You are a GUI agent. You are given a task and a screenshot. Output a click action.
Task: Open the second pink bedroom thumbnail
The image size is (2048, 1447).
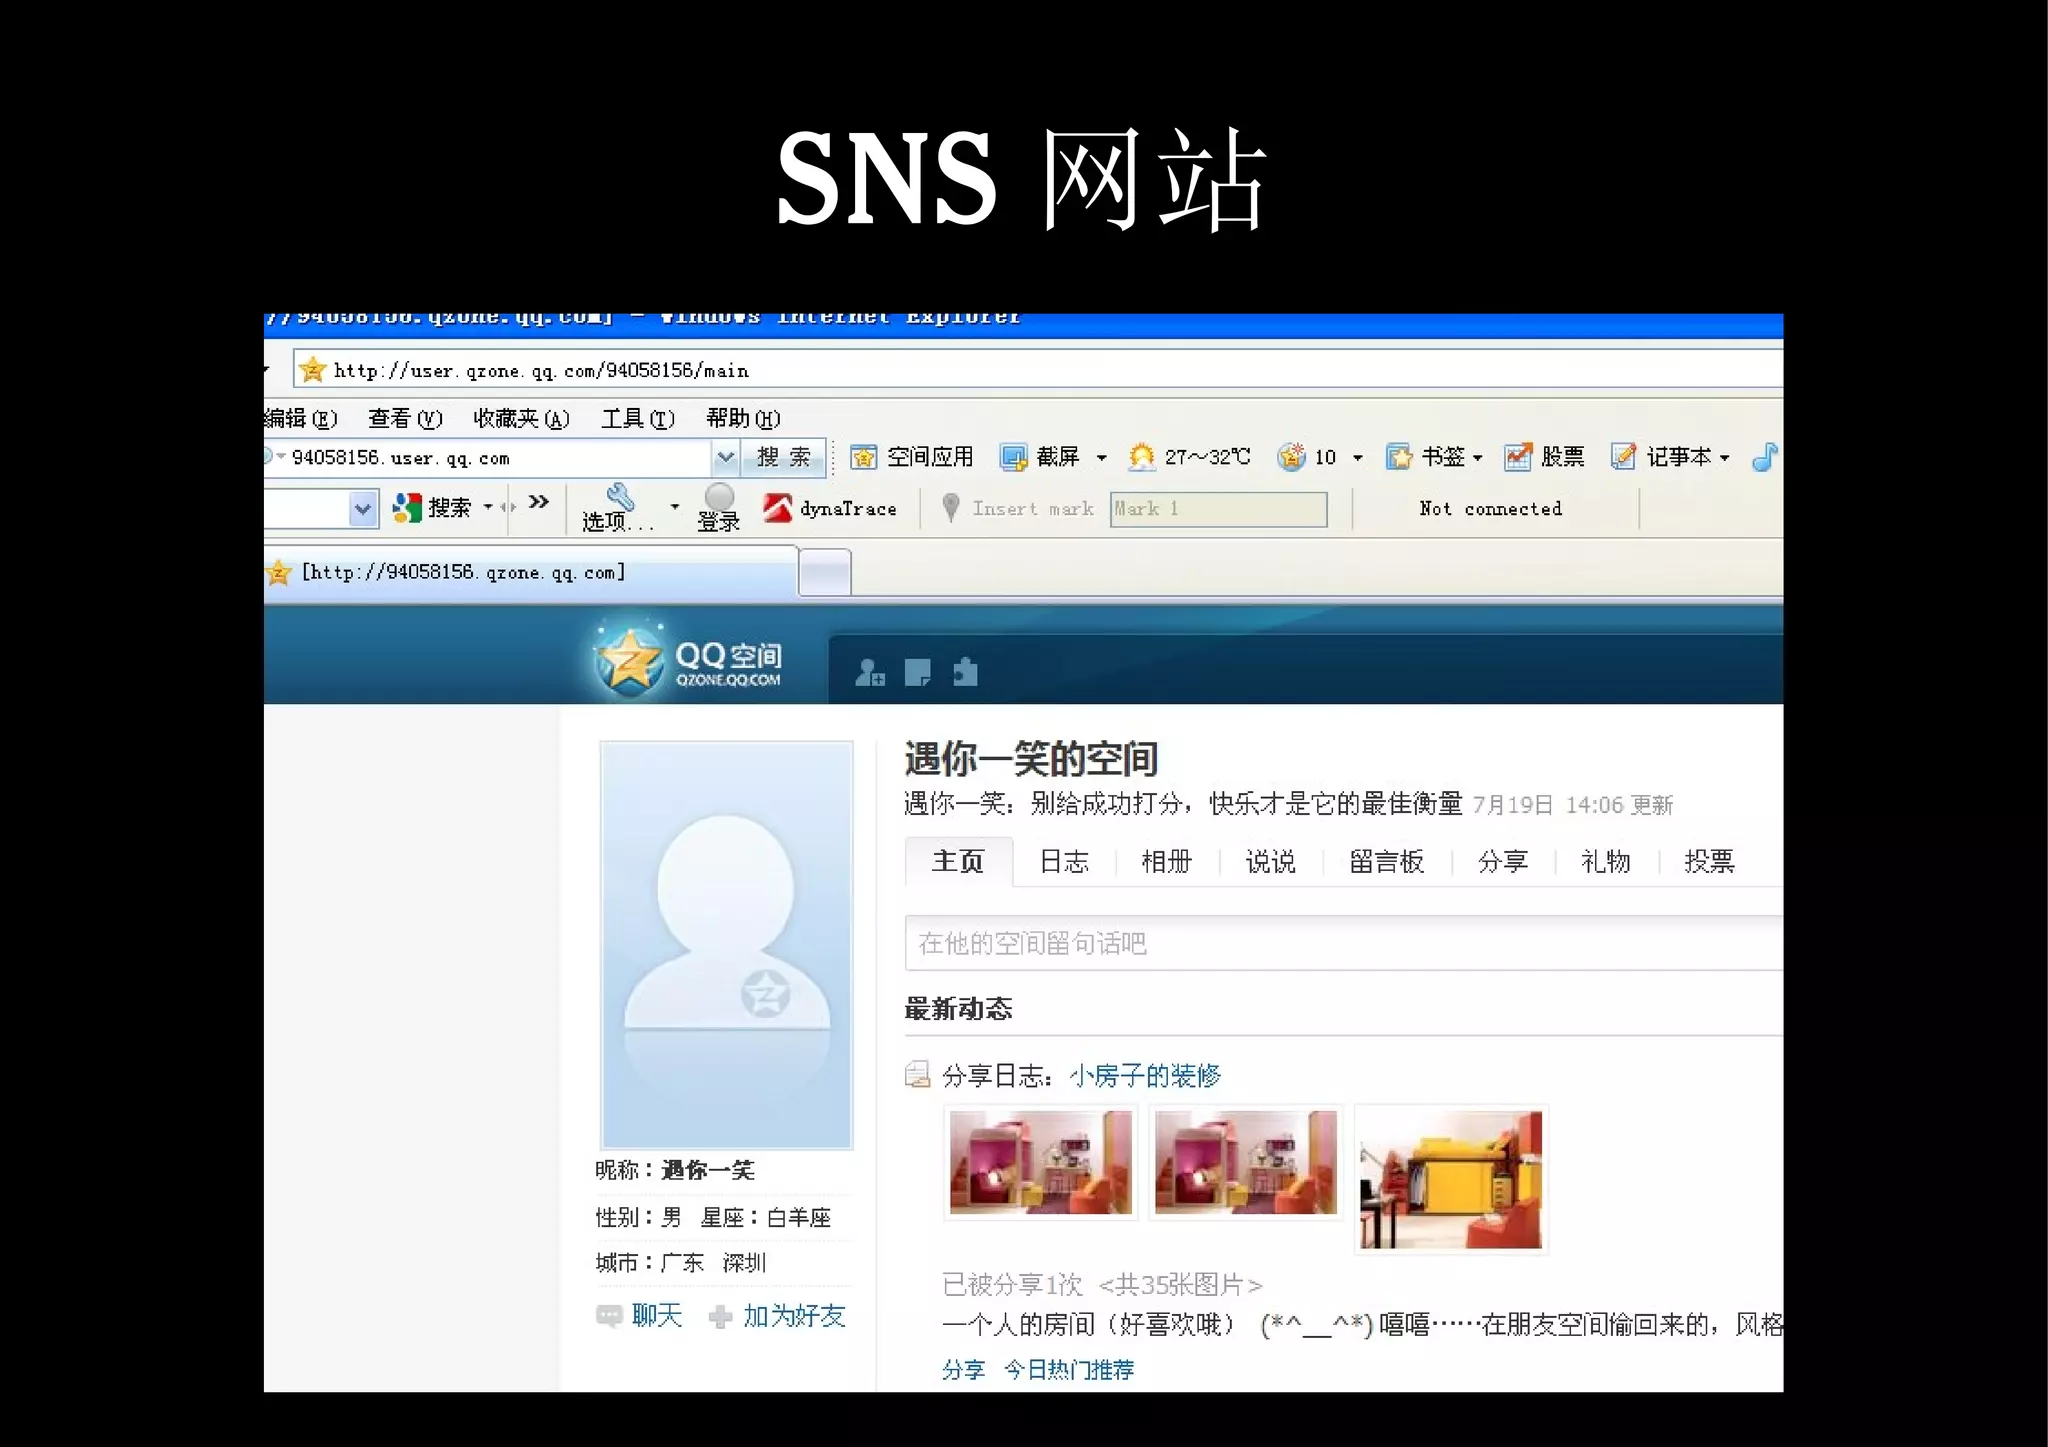[x=1246, y=1162]
